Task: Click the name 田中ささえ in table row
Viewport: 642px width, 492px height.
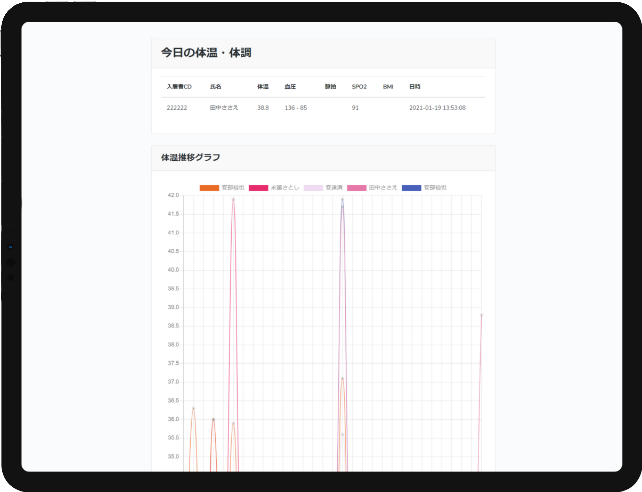Action: pos(223,107)
